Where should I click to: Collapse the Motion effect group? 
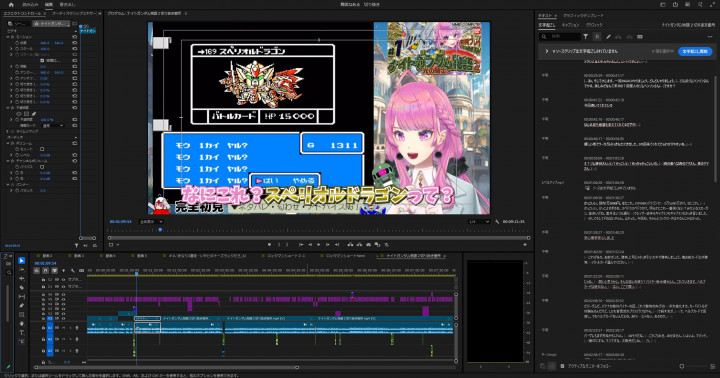coord(7,37)
